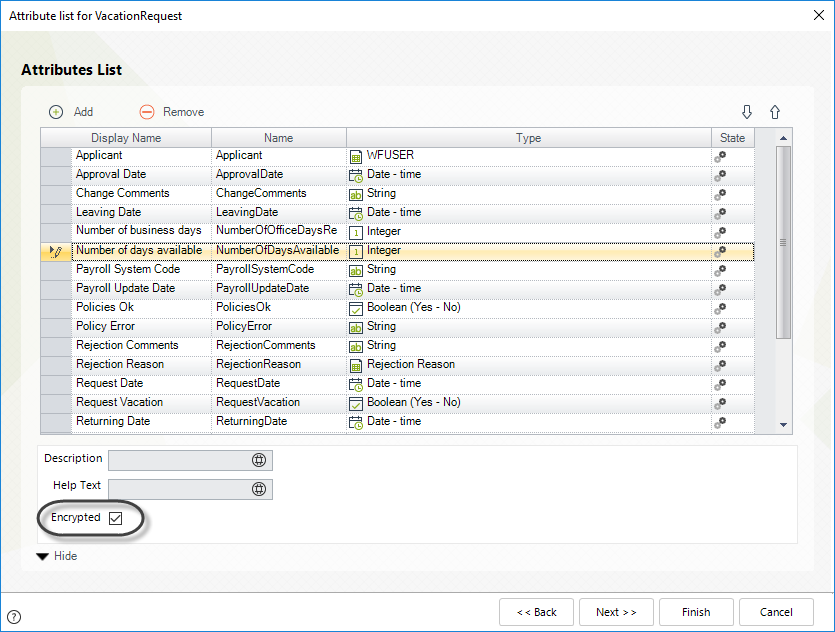Click the scrollbar up arrow of attributes list
Viewport: 835px width, 632px height.
pyautogui.click(x=783, y=138)
